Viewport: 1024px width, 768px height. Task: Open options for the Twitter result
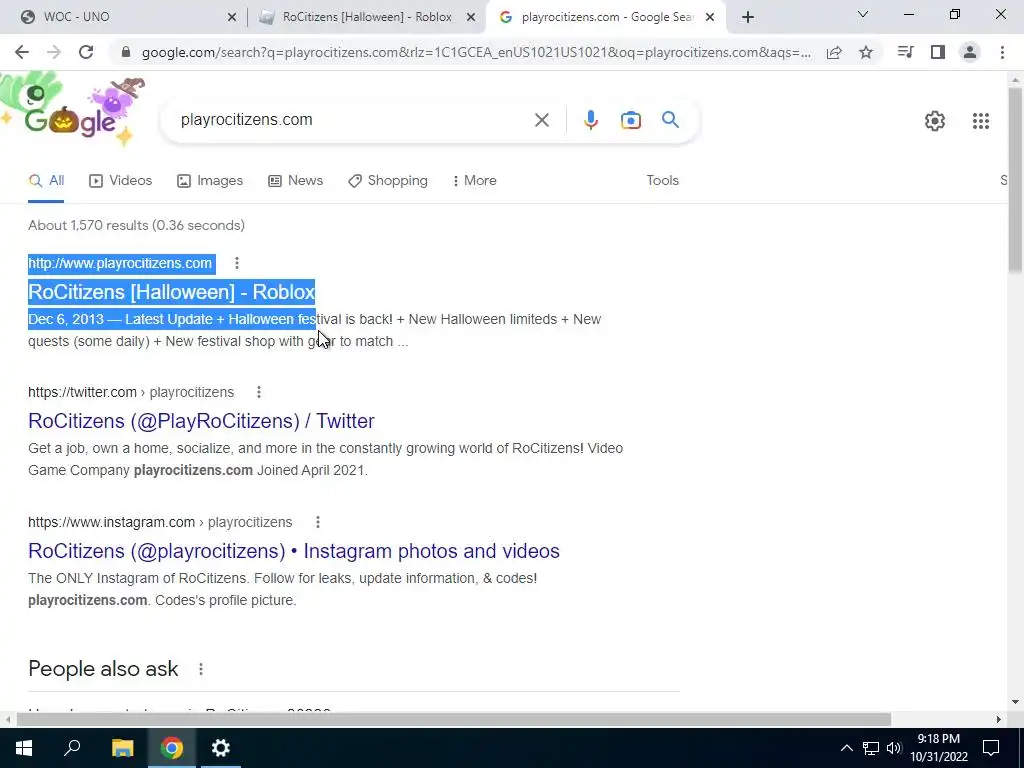tap(259, 392)
